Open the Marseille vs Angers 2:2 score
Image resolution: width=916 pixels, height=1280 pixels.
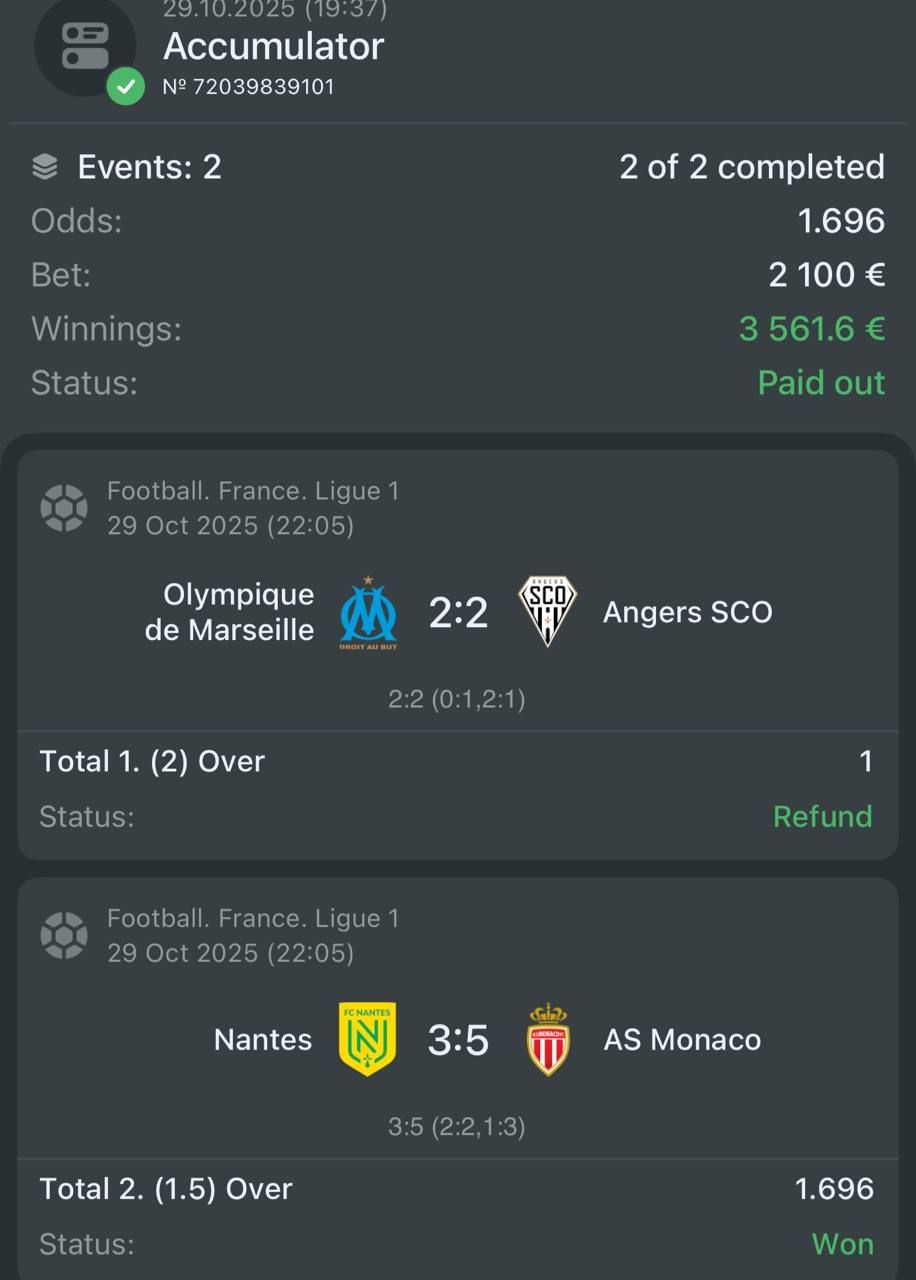[458, 613]
